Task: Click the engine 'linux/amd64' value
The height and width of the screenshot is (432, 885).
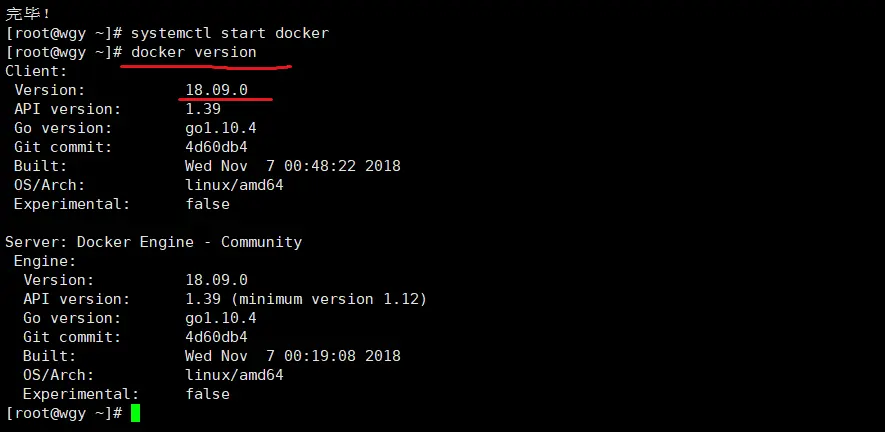Action: point(234,375)
